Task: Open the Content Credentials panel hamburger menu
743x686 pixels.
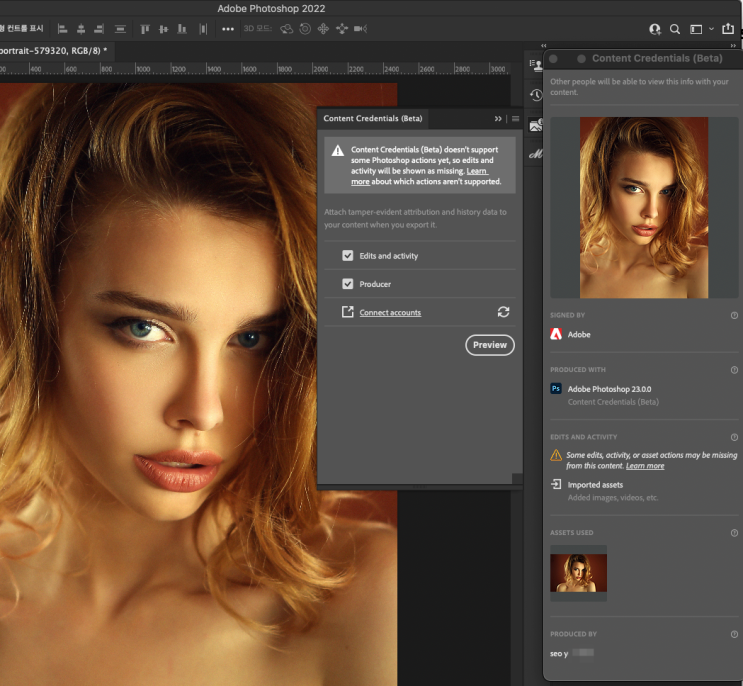Action: click(x=516, y=118)
